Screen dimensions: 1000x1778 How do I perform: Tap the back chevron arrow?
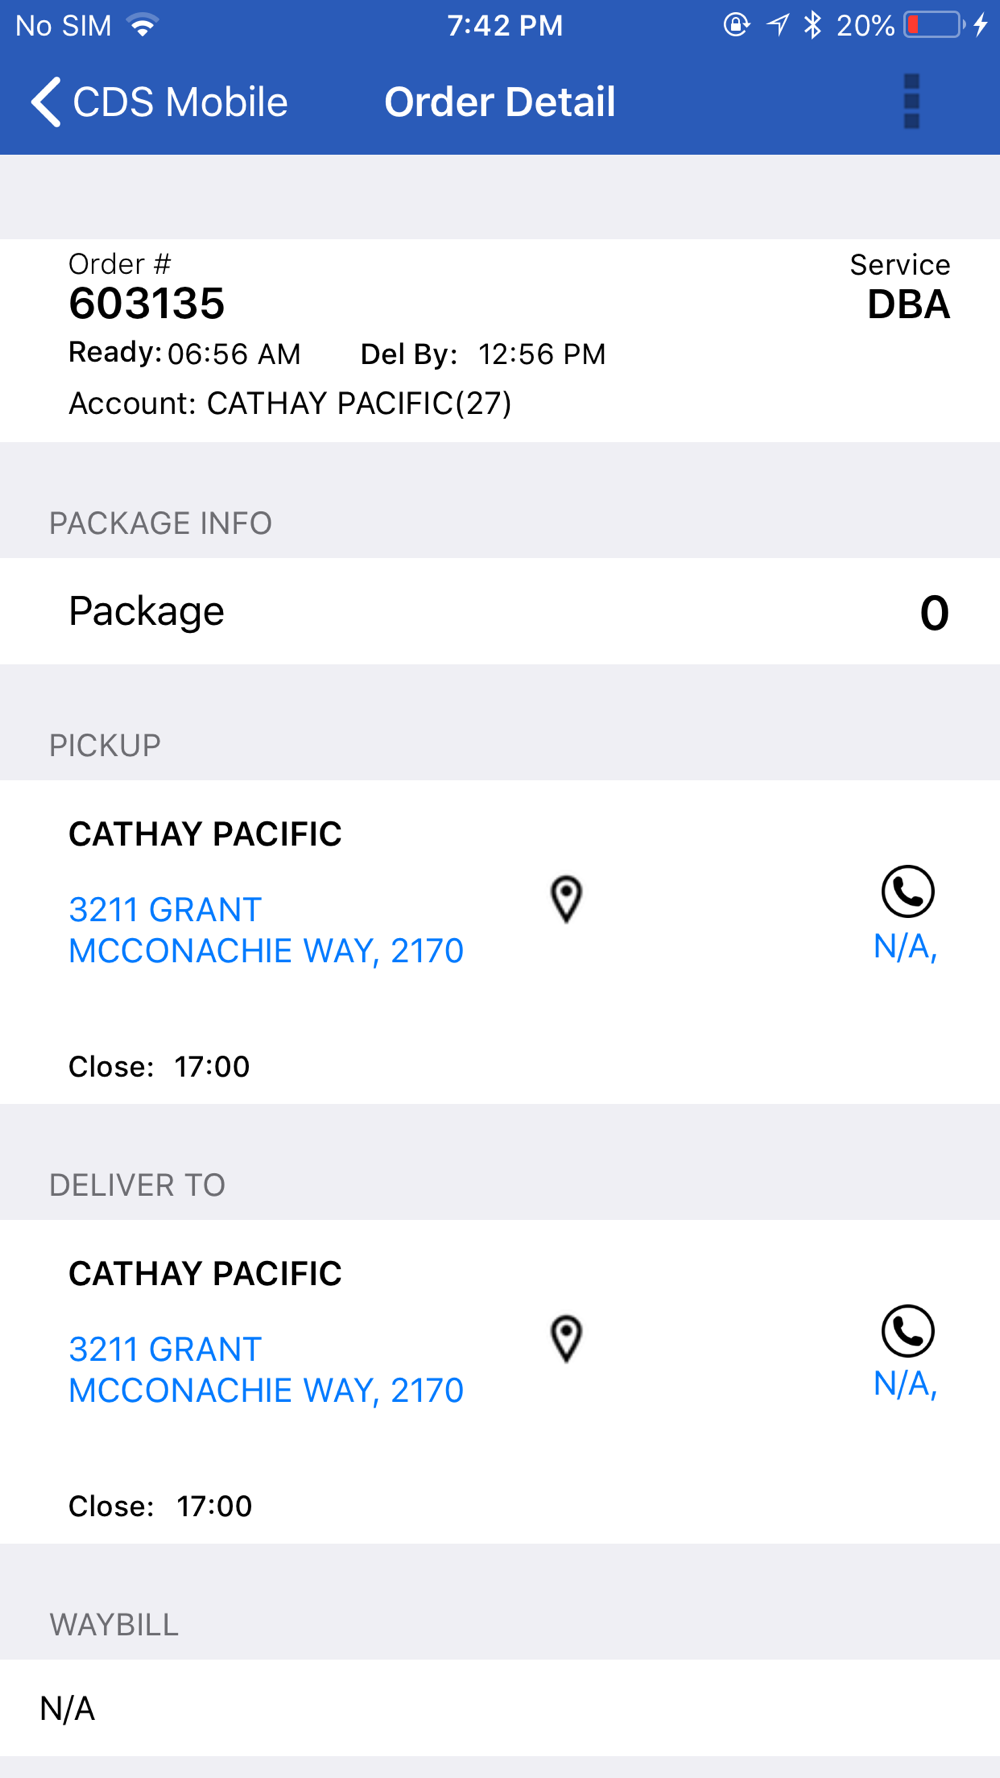point(46,102)
